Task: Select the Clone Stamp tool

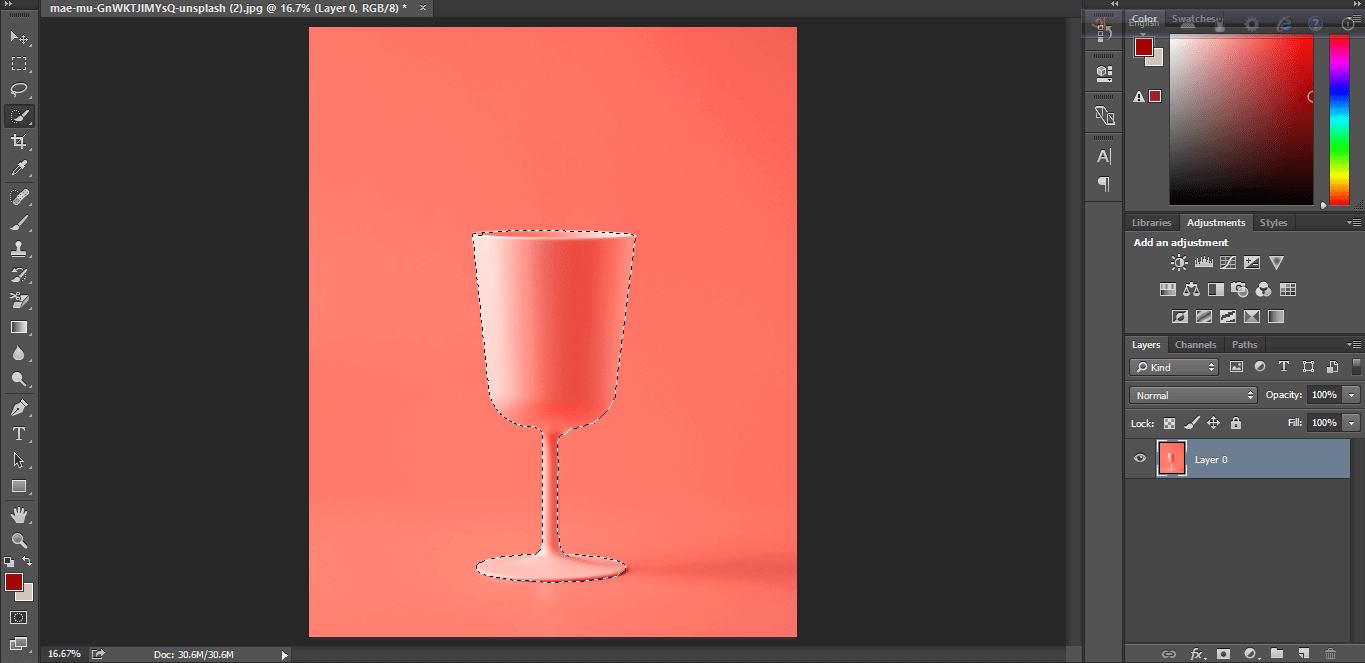Action: coord(18,248)
